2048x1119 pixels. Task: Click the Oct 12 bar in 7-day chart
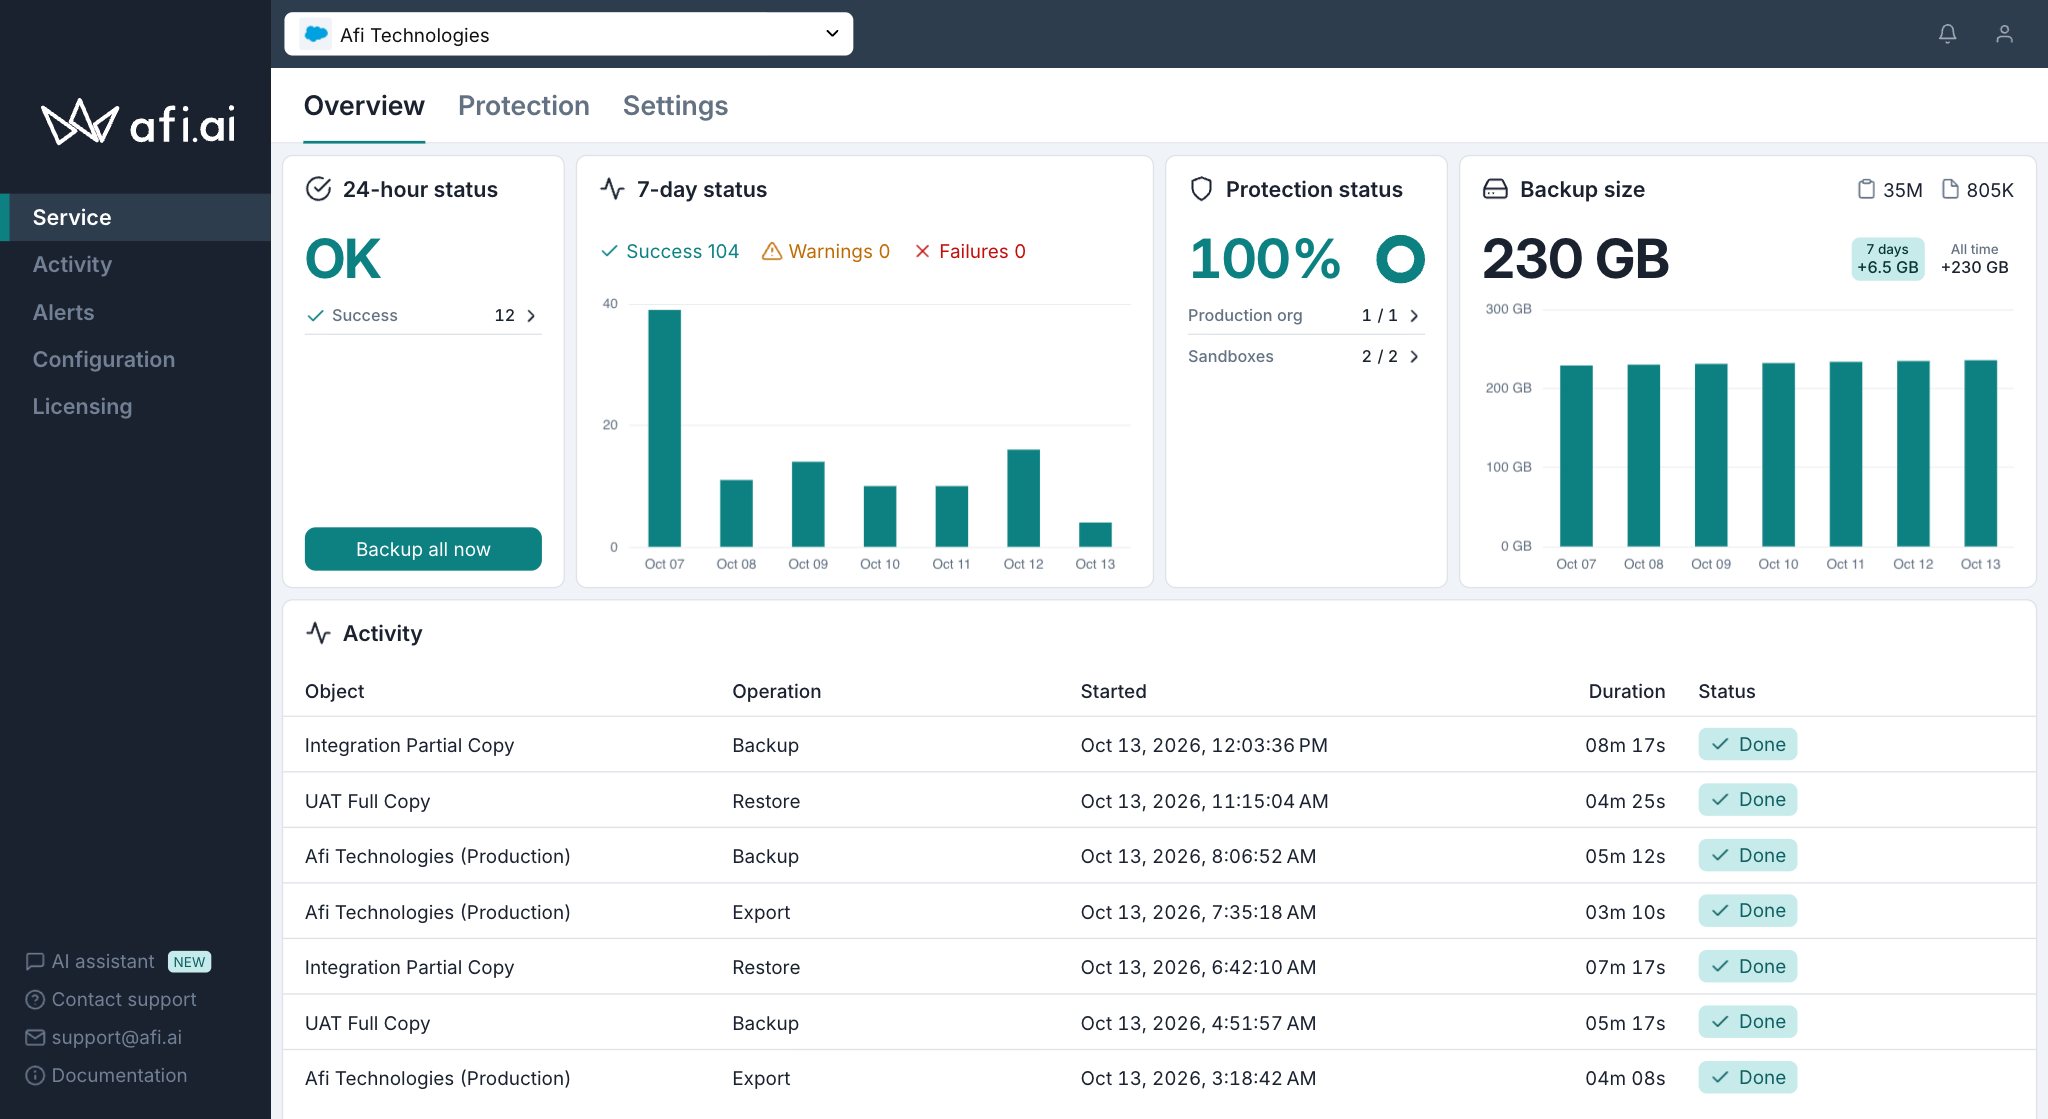(1023, 498)
